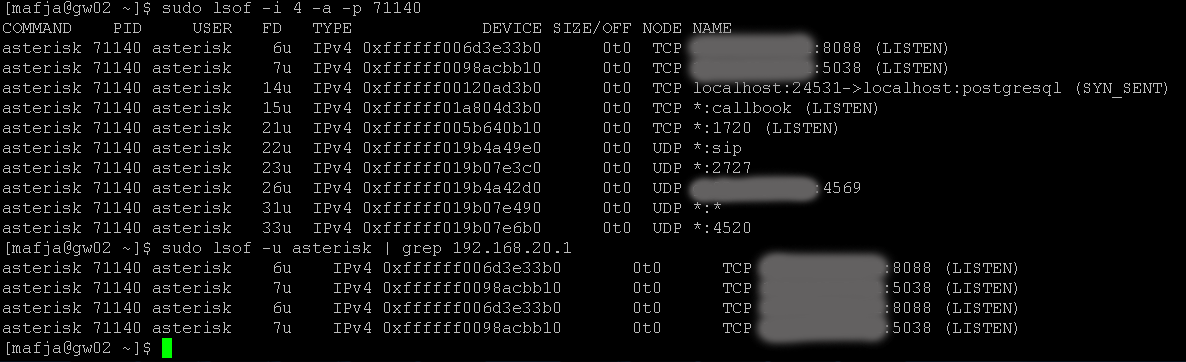Click the COMMAND column header
Image resolution: width=1186 pixels, height=362 pixels.
(x=37, y=28)
